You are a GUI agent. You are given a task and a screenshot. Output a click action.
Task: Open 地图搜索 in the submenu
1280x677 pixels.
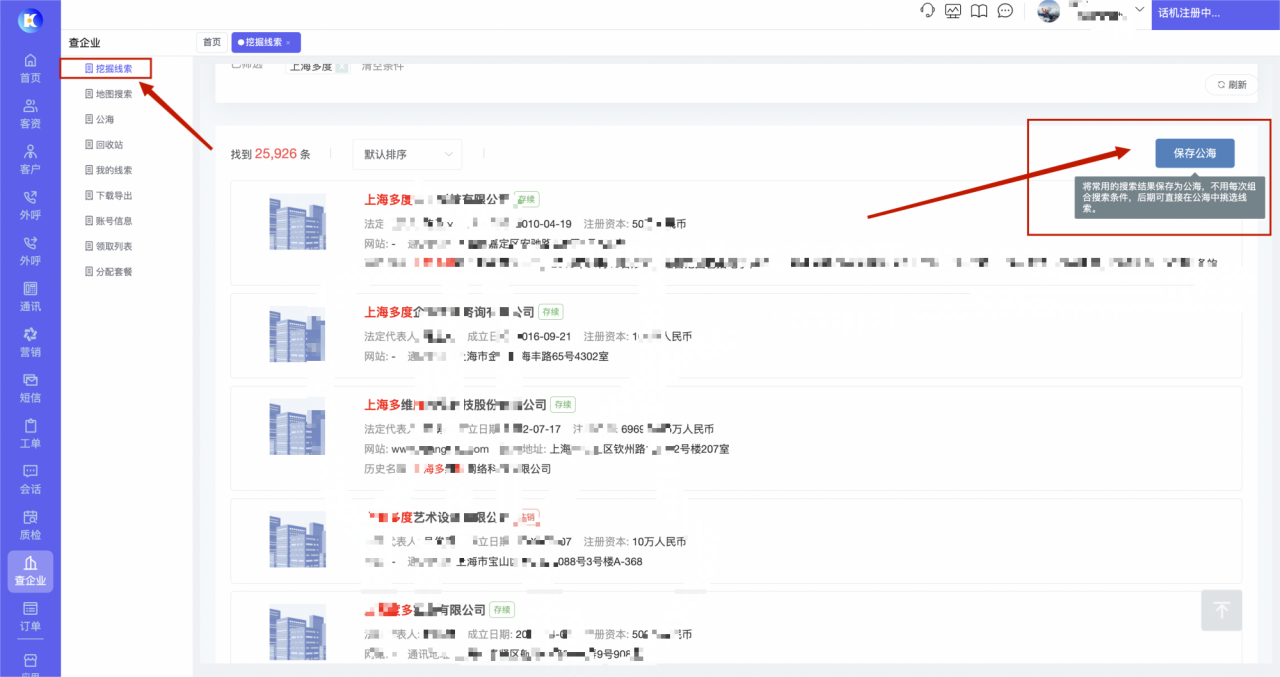[x=108, y=94]
